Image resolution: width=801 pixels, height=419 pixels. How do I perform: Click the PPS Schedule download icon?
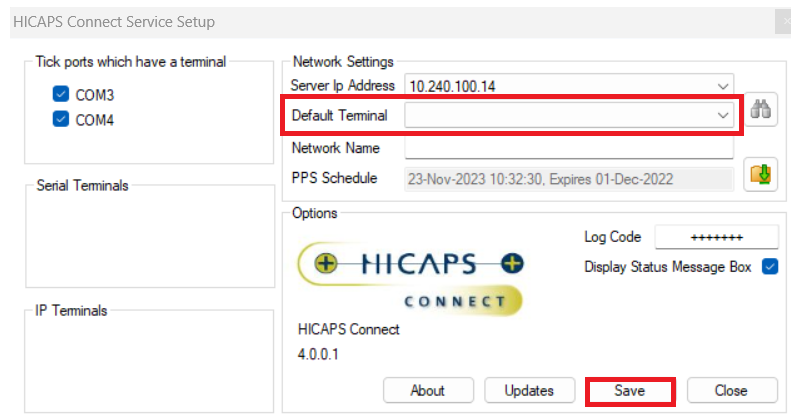761,177
